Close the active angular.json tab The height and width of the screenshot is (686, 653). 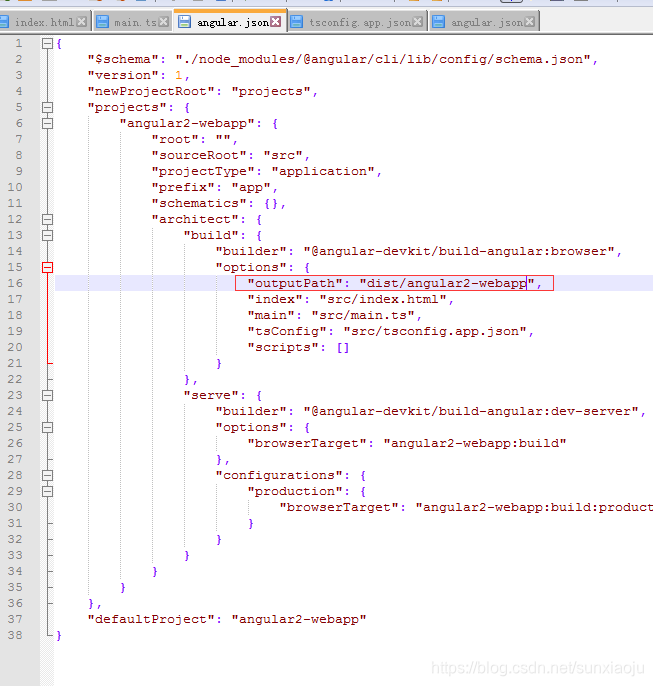pos(276,22)
